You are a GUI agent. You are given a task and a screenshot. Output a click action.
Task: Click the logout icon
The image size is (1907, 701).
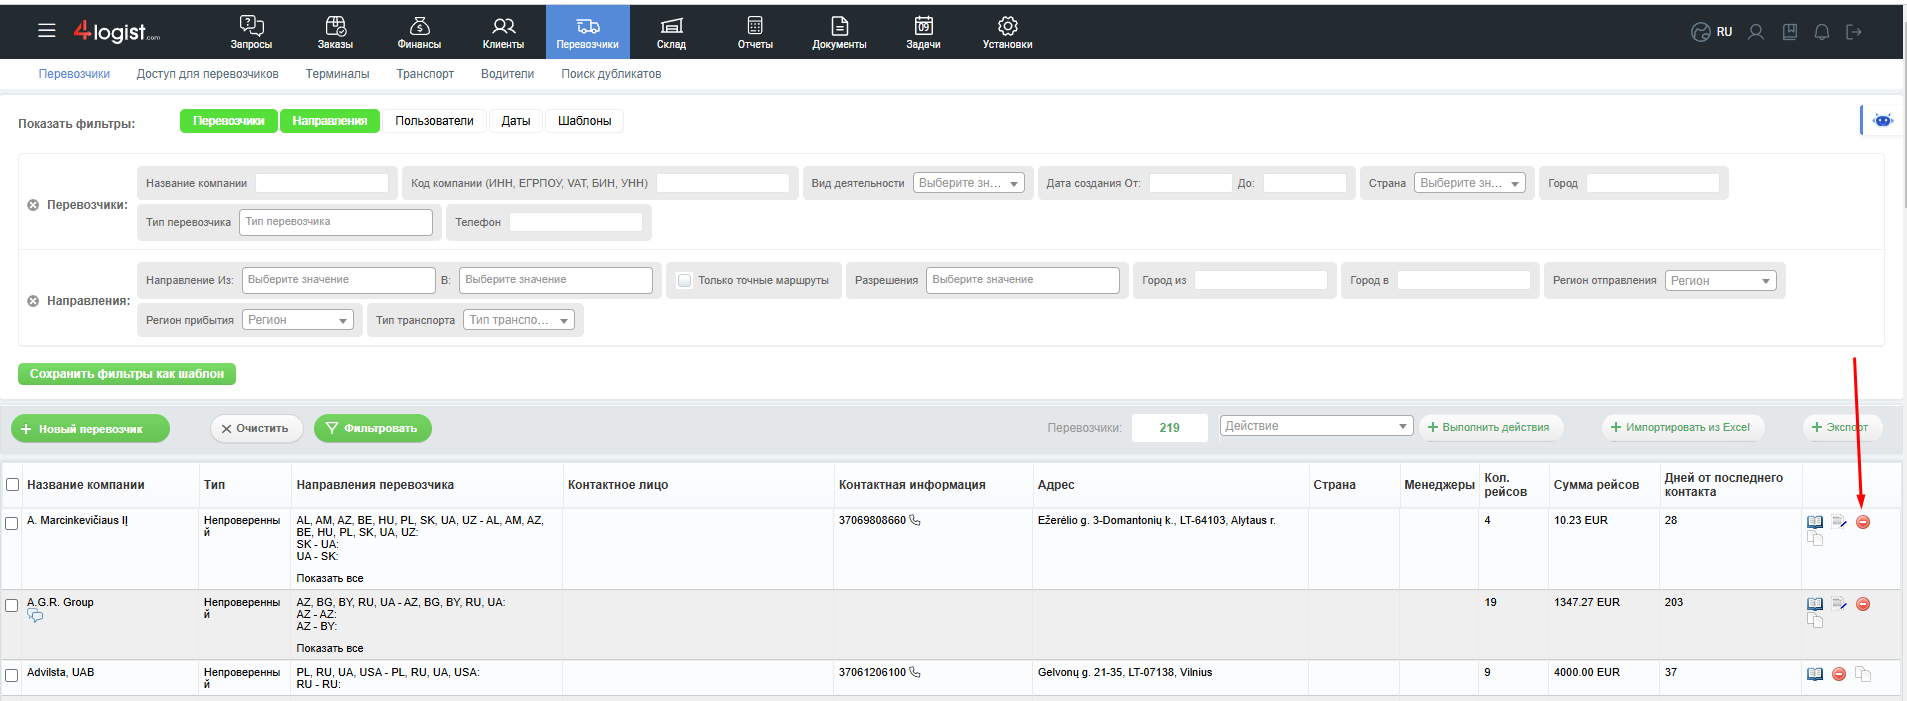[1854, 32]
